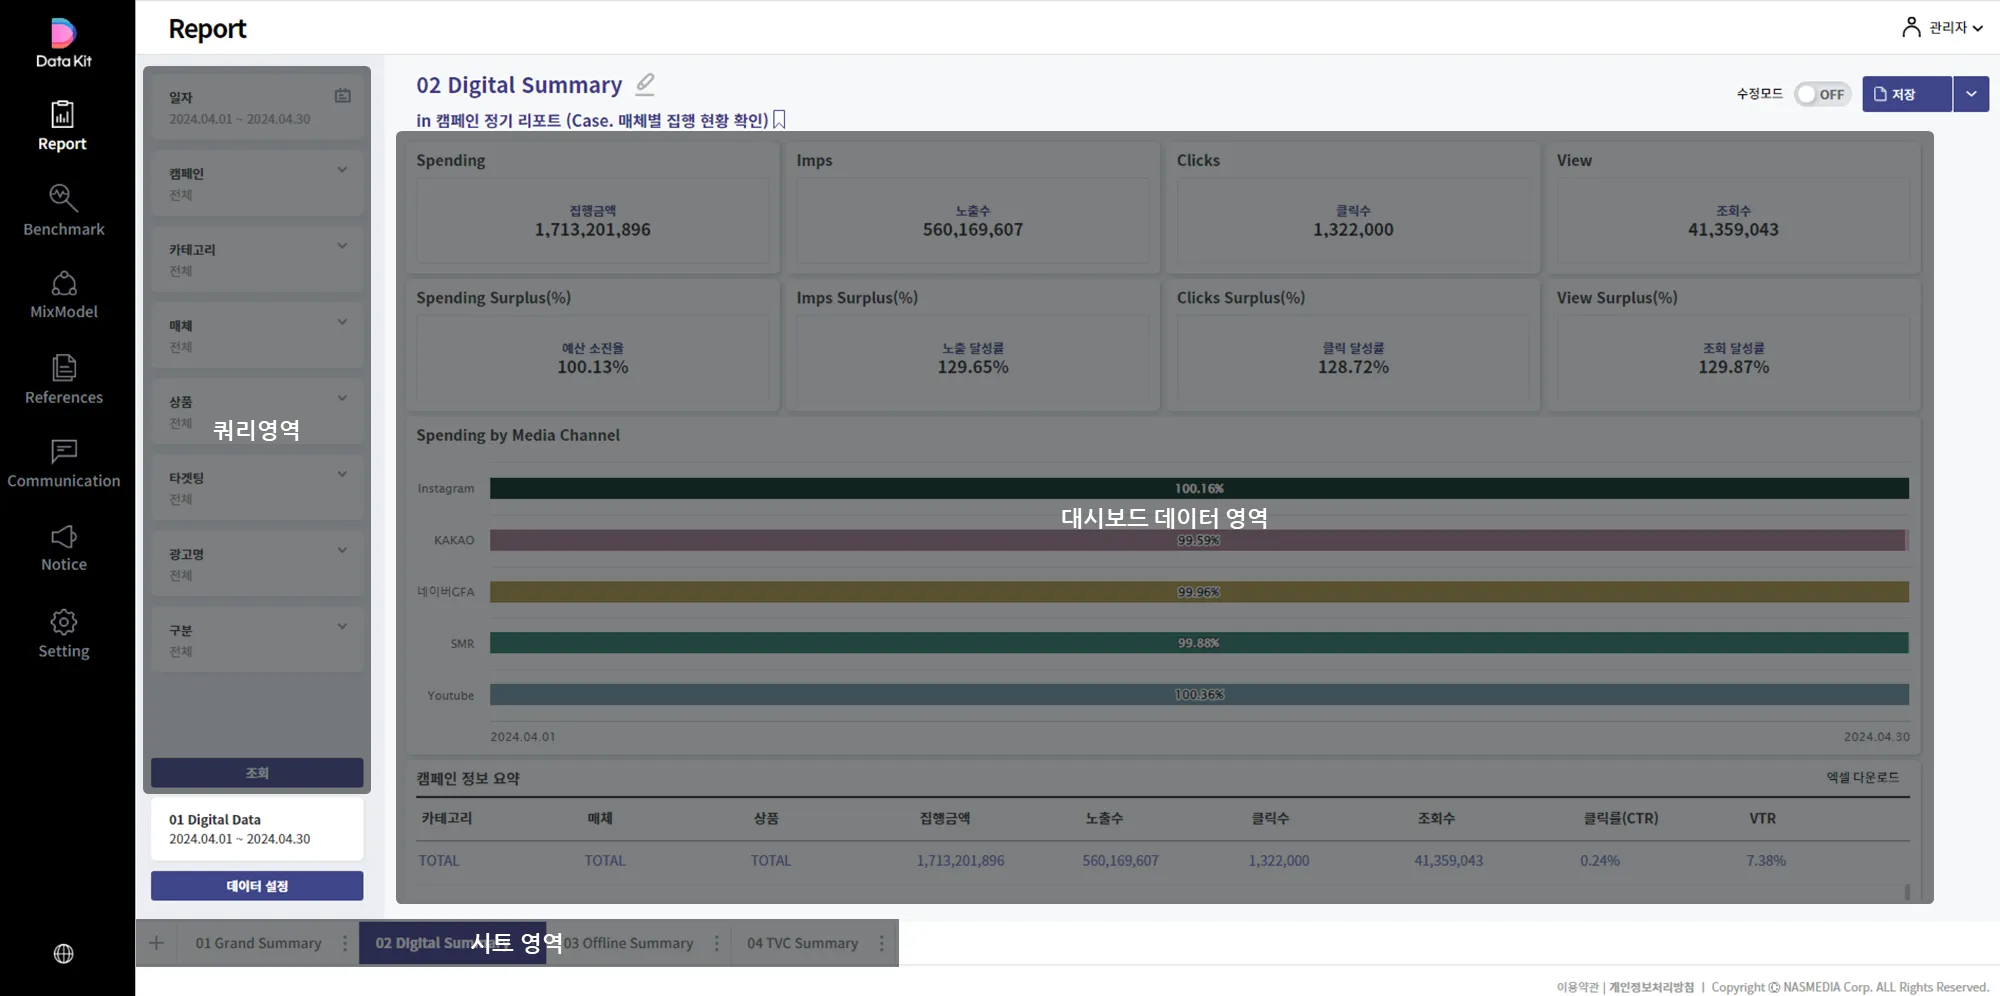This screenshot has height=996, width=2000.
Task: Open the References section
Action: [63, 379]
